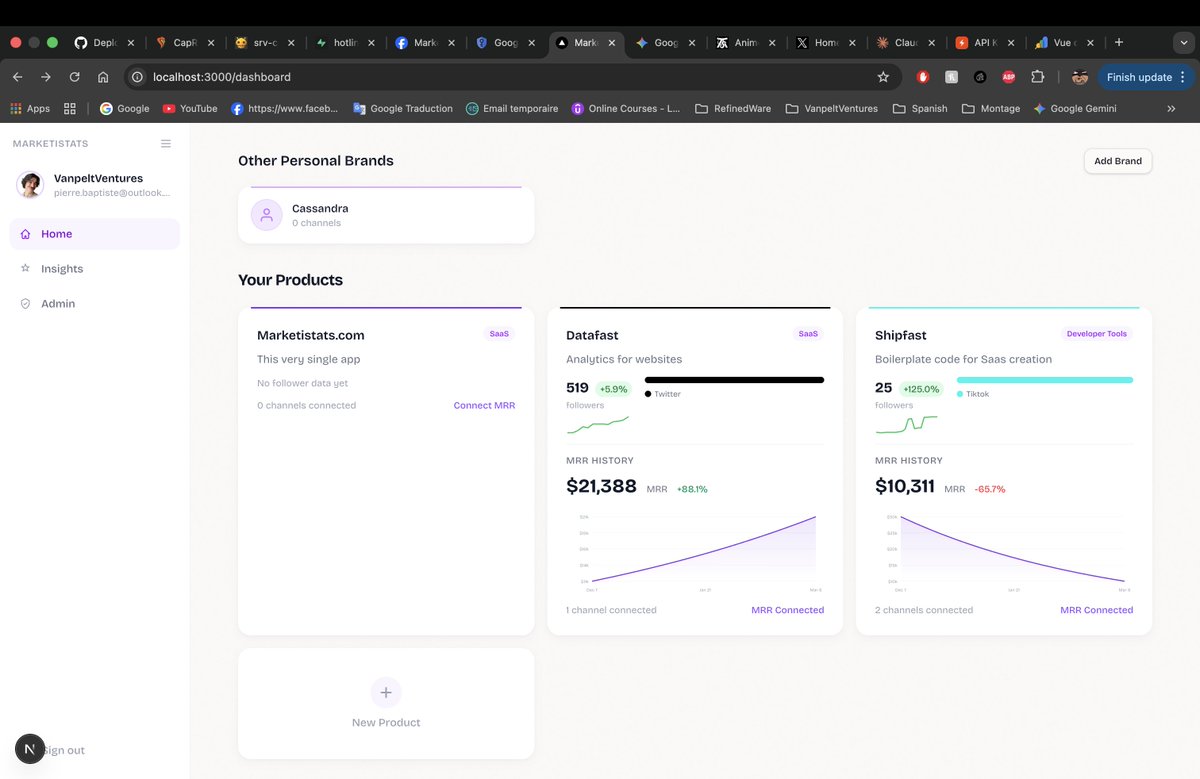Viewport: 1200px width, 779px height.
Task: Click the plus icon for New Product
Action: (386, 691)
